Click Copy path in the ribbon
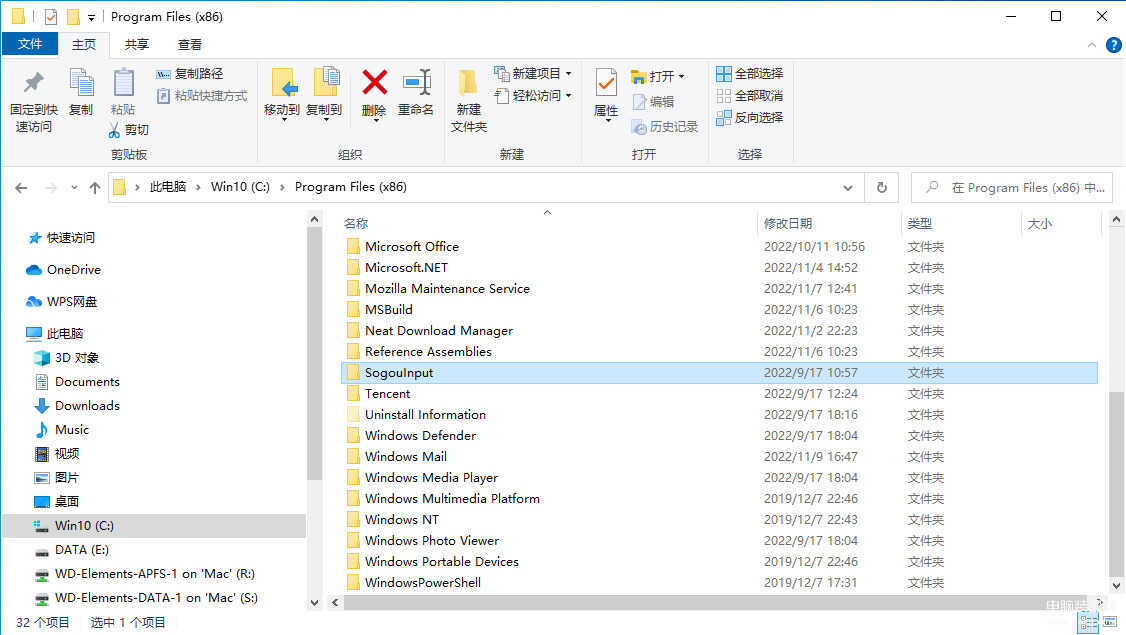Image resolution: width=1126 pixels, height=635 pixels. (x=189, y=74)
